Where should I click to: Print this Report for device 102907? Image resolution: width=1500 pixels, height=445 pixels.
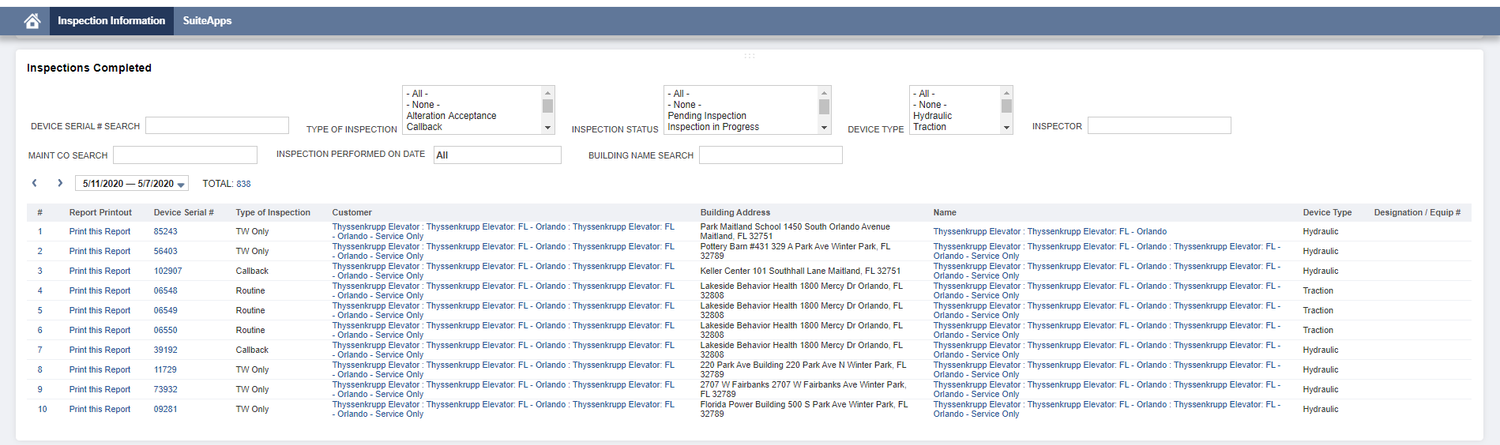coord(100,271)
